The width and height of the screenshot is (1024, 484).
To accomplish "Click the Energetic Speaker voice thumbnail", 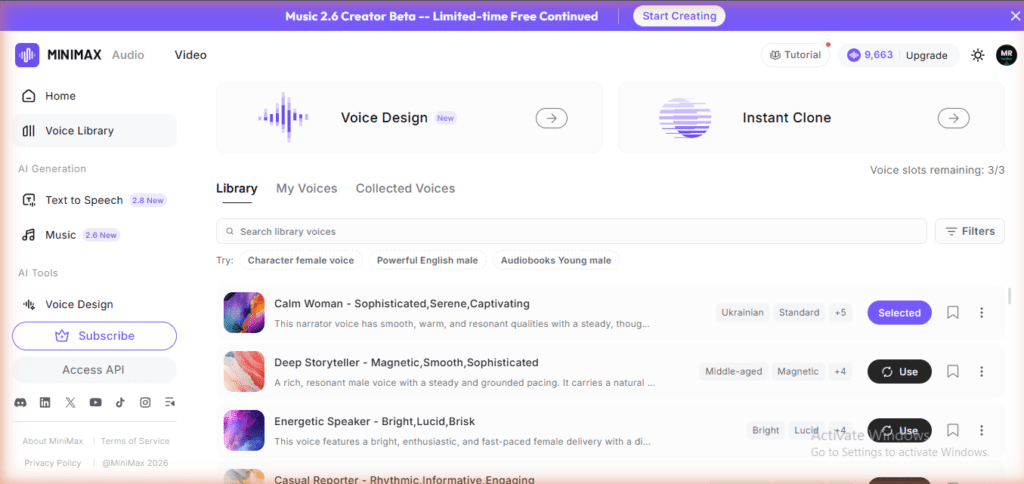I will coord(244,430).
